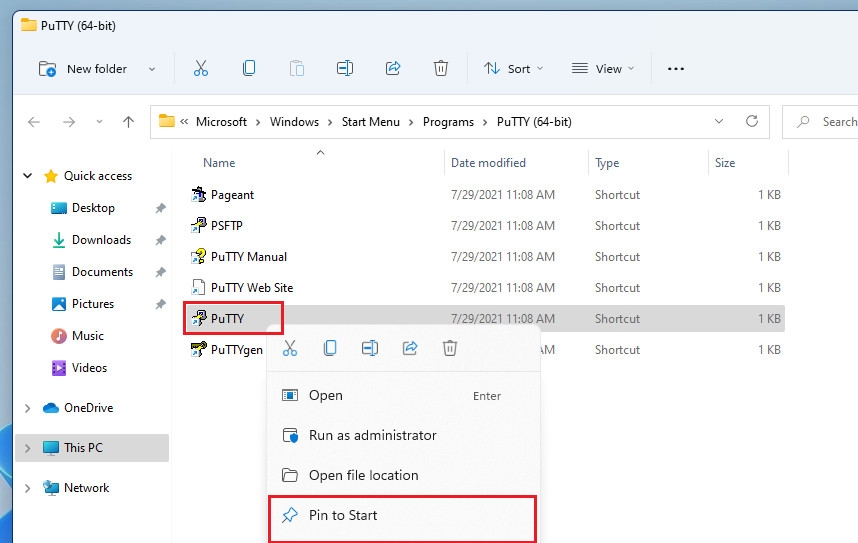
Task: Choose Open file location
Action: pos(404,475)
